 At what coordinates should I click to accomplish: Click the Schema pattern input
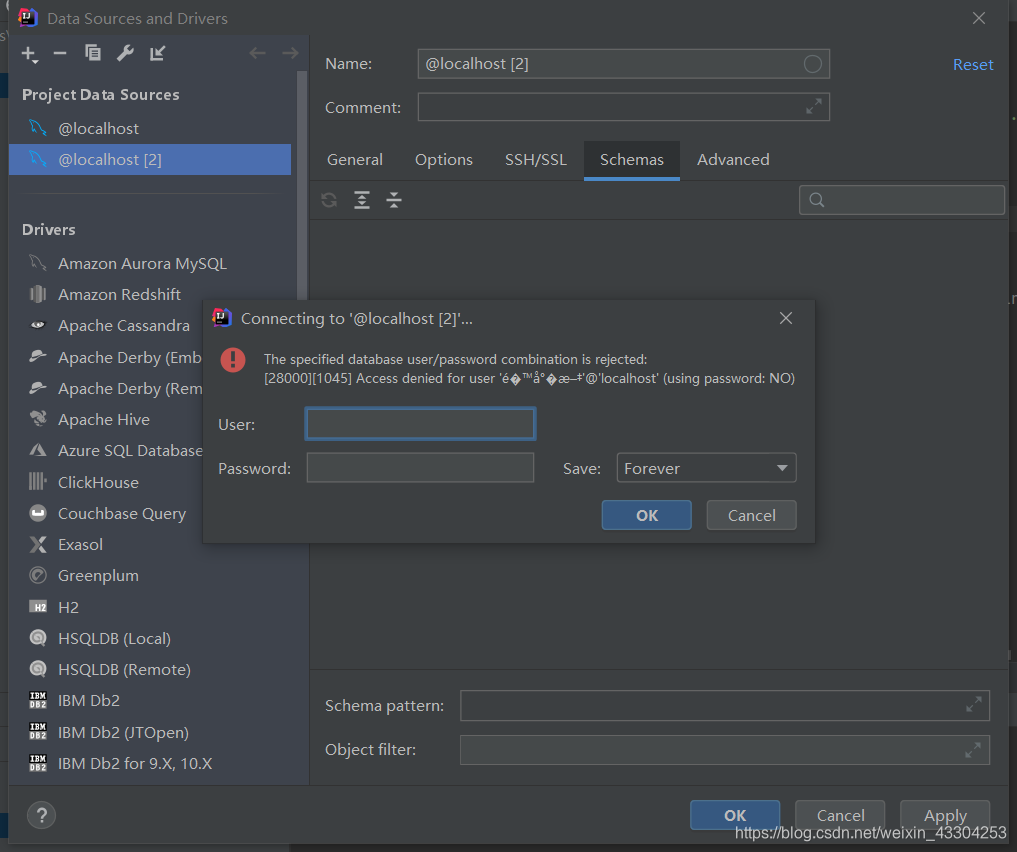(x=724, y=705)
